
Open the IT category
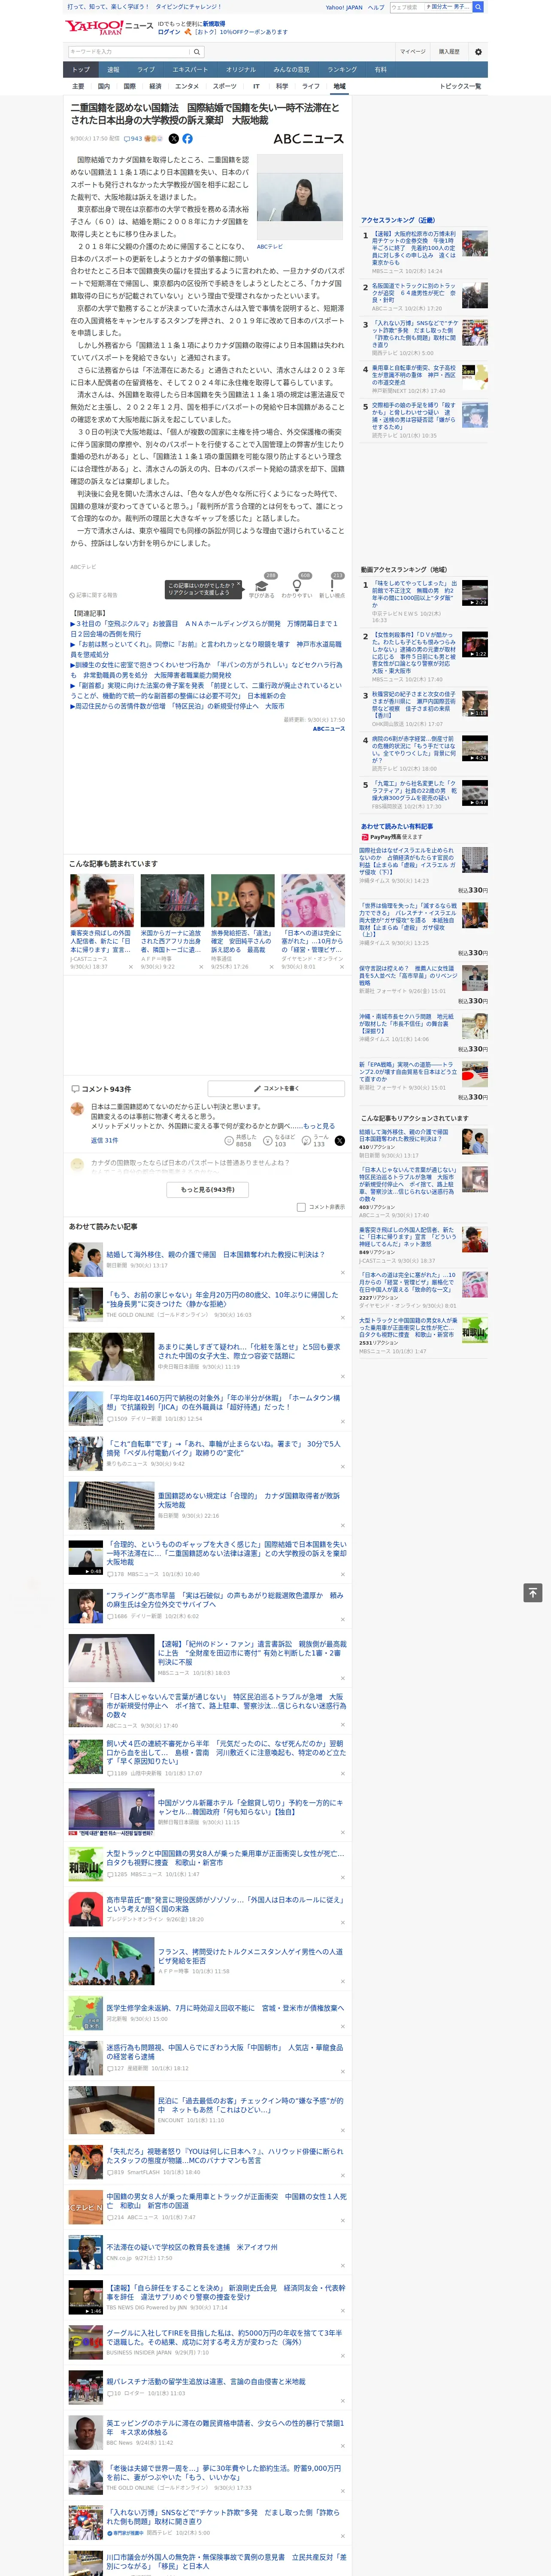[256, 86]
